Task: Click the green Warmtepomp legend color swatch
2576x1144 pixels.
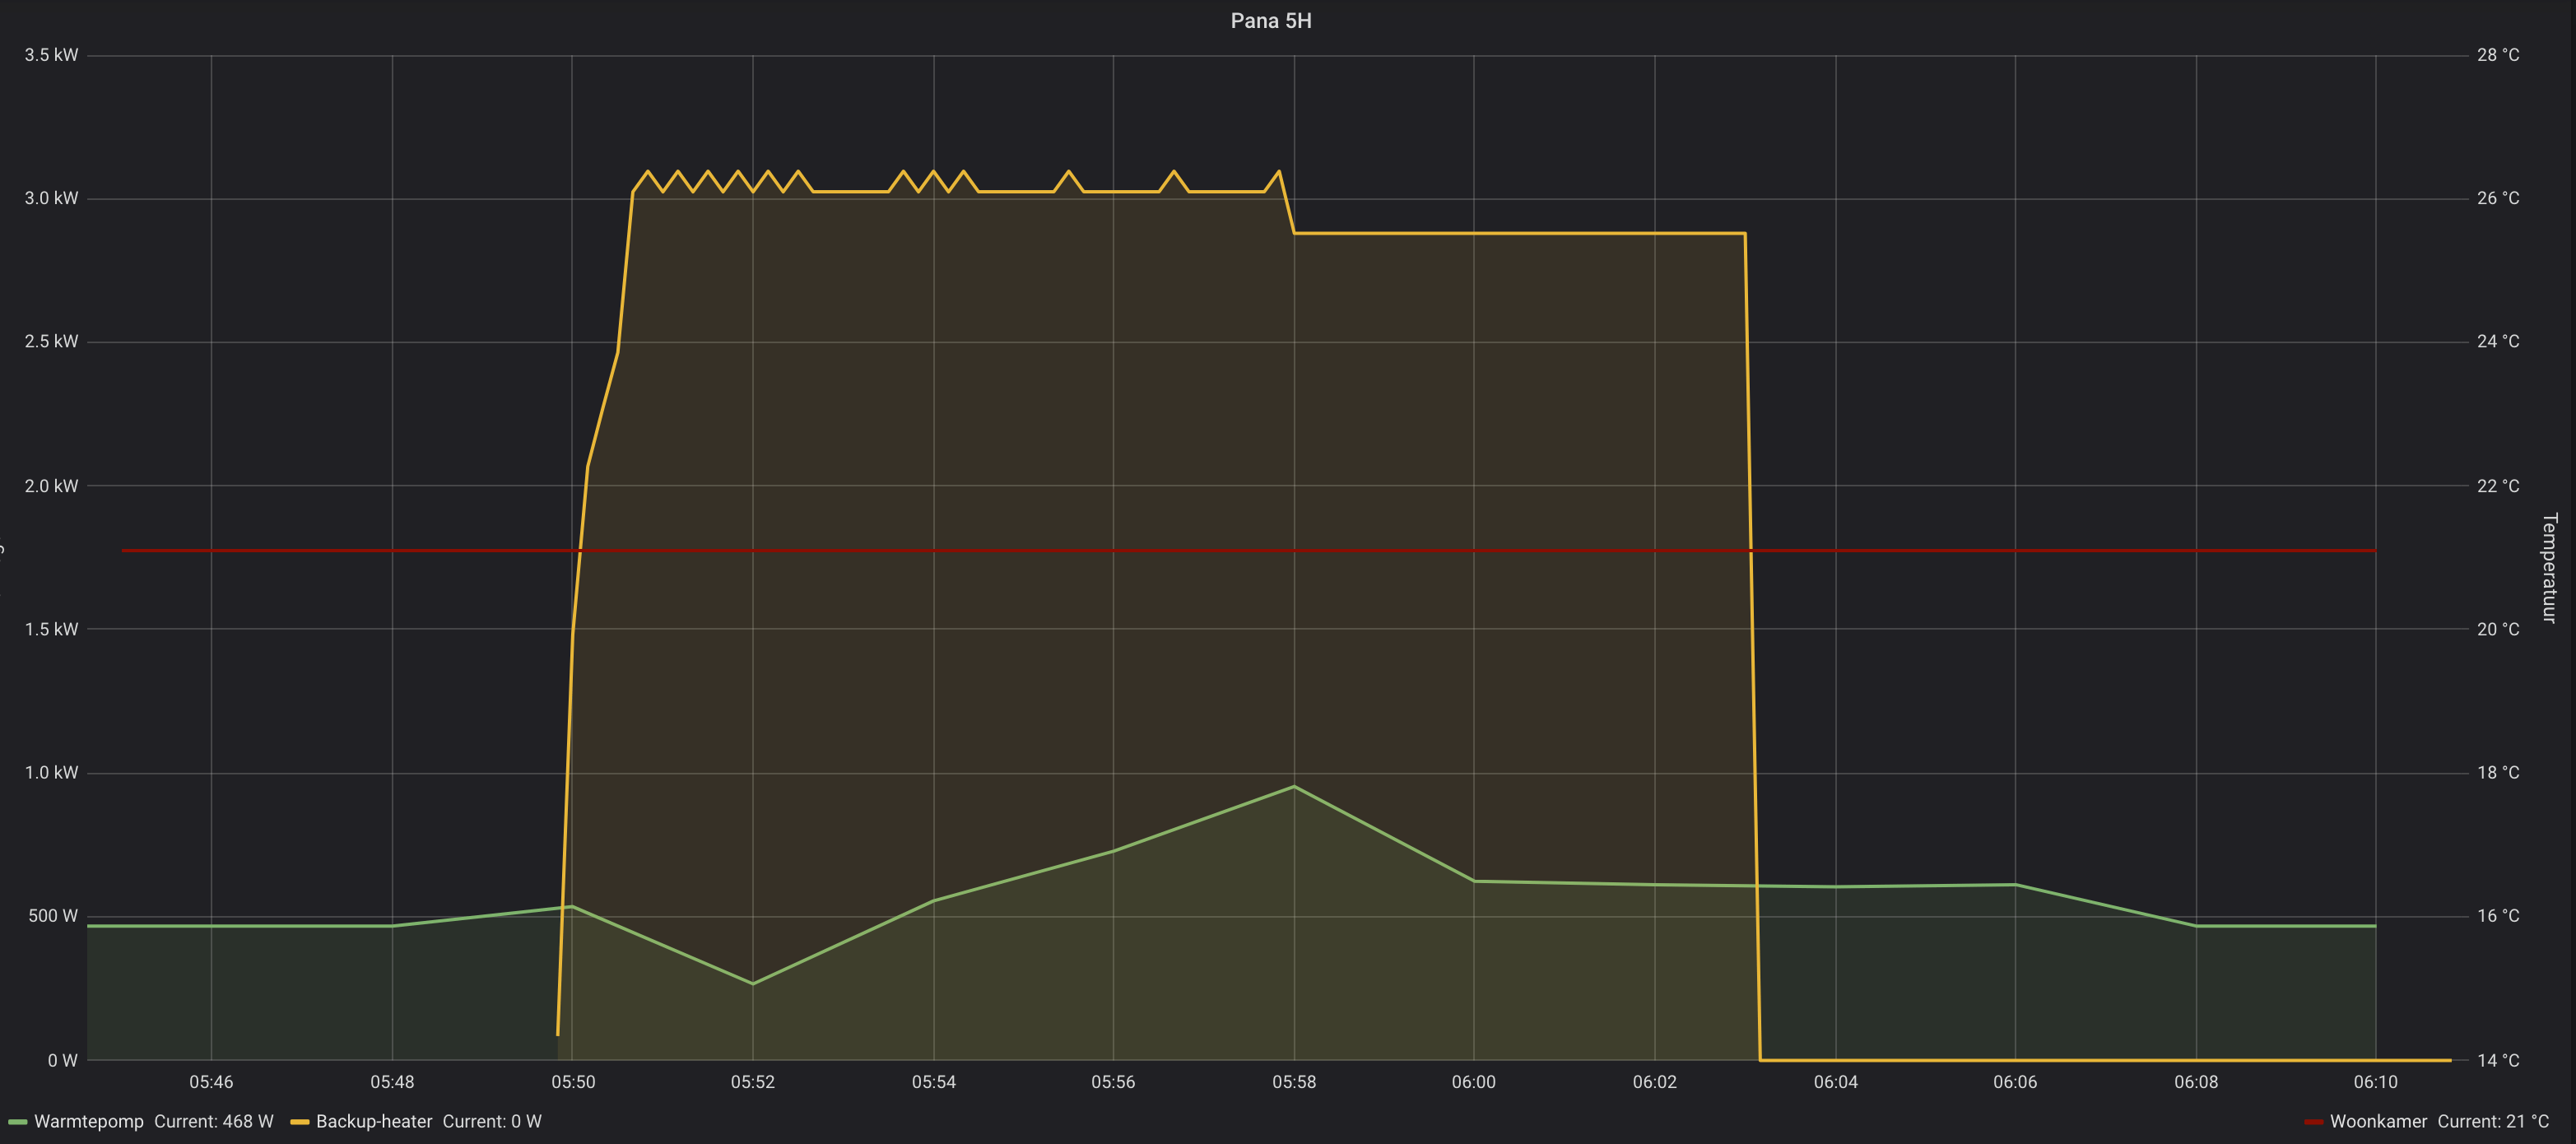Action: pyautogui.click(x=17, y=1122)
